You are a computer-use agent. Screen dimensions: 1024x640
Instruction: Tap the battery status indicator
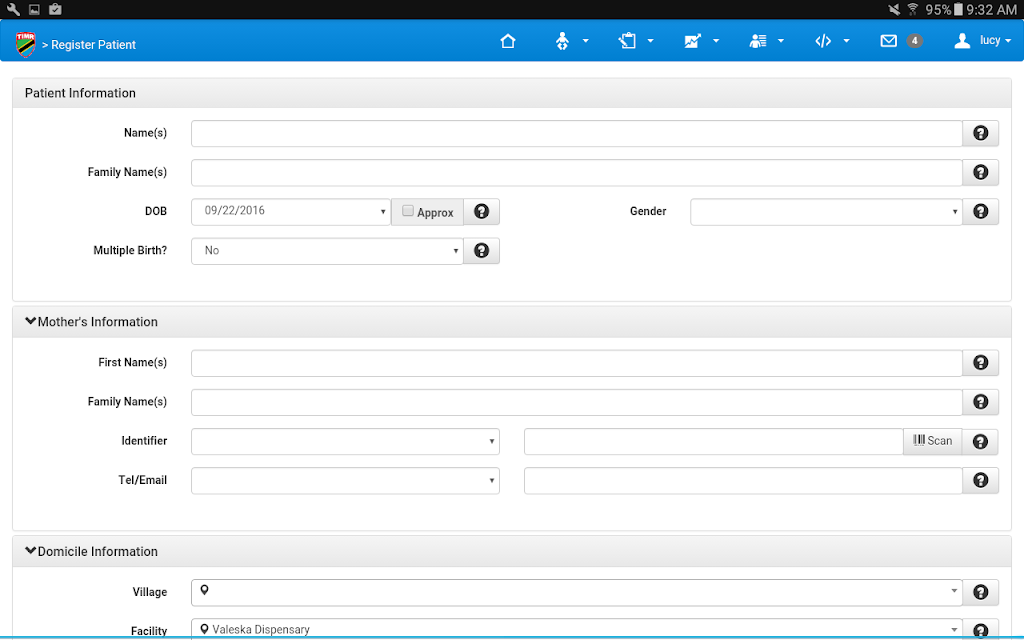pos(958,9)
